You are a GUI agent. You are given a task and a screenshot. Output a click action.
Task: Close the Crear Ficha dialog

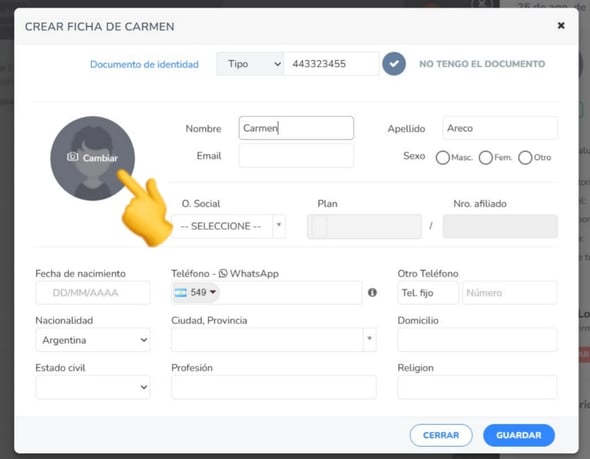pyautogui.click(x=561, y=26)
